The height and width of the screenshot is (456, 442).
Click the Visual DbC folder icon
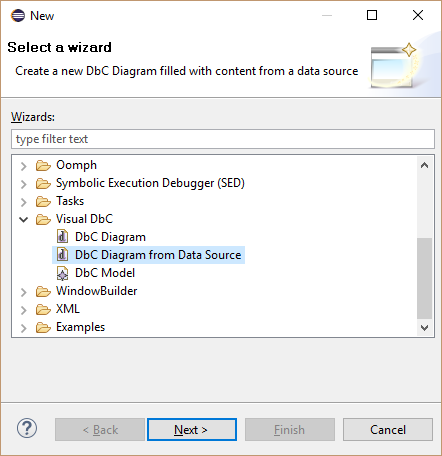(x=43, y=219)
